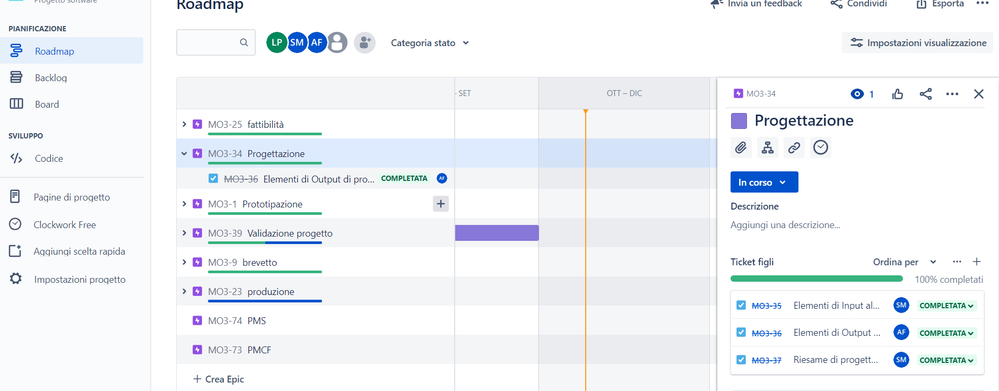Click the OTT – DIC timeline header
This screenshot has height=391, width=999.
[624, 94]
